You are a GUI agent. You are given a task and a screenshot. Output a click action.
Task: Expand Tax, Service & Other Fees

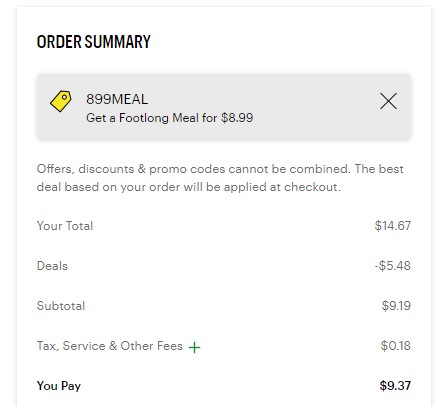pos(194,347)
